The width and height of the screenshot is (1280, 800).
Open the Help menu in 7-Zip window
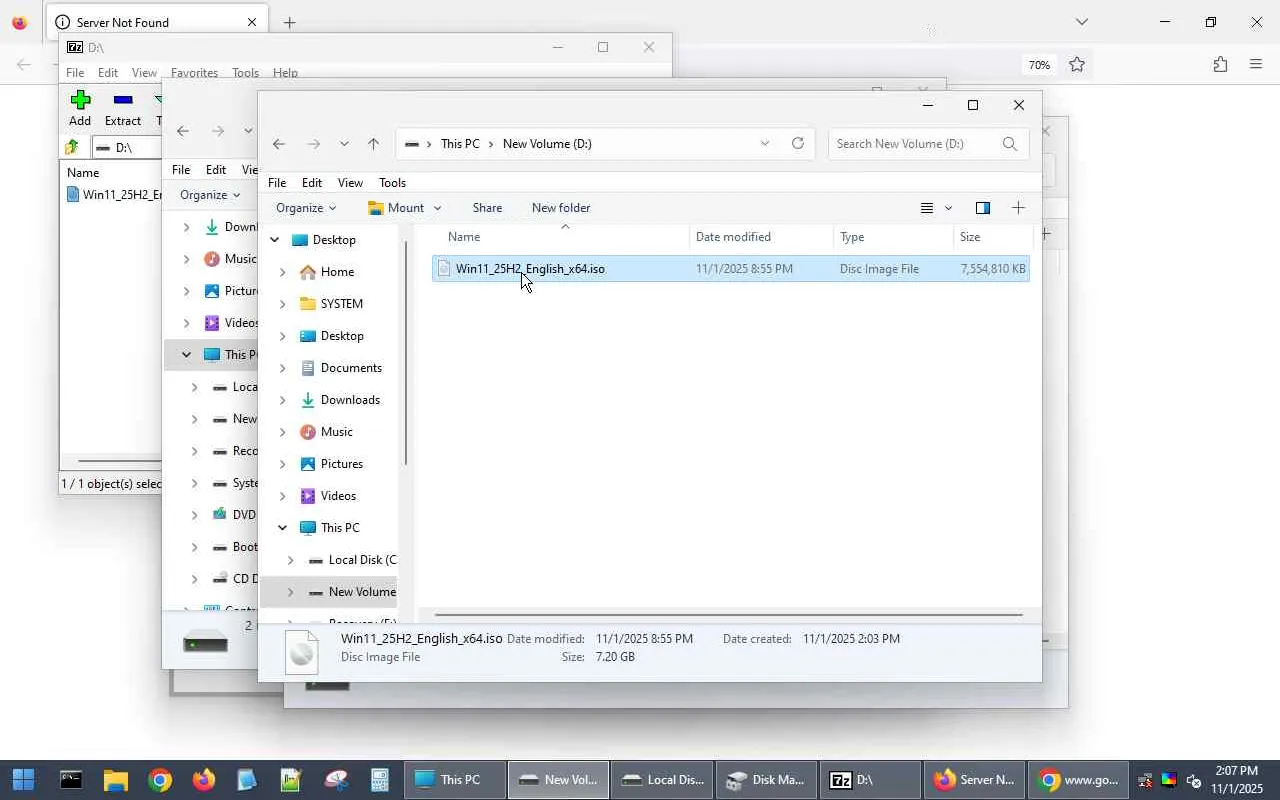pos(285,73)
